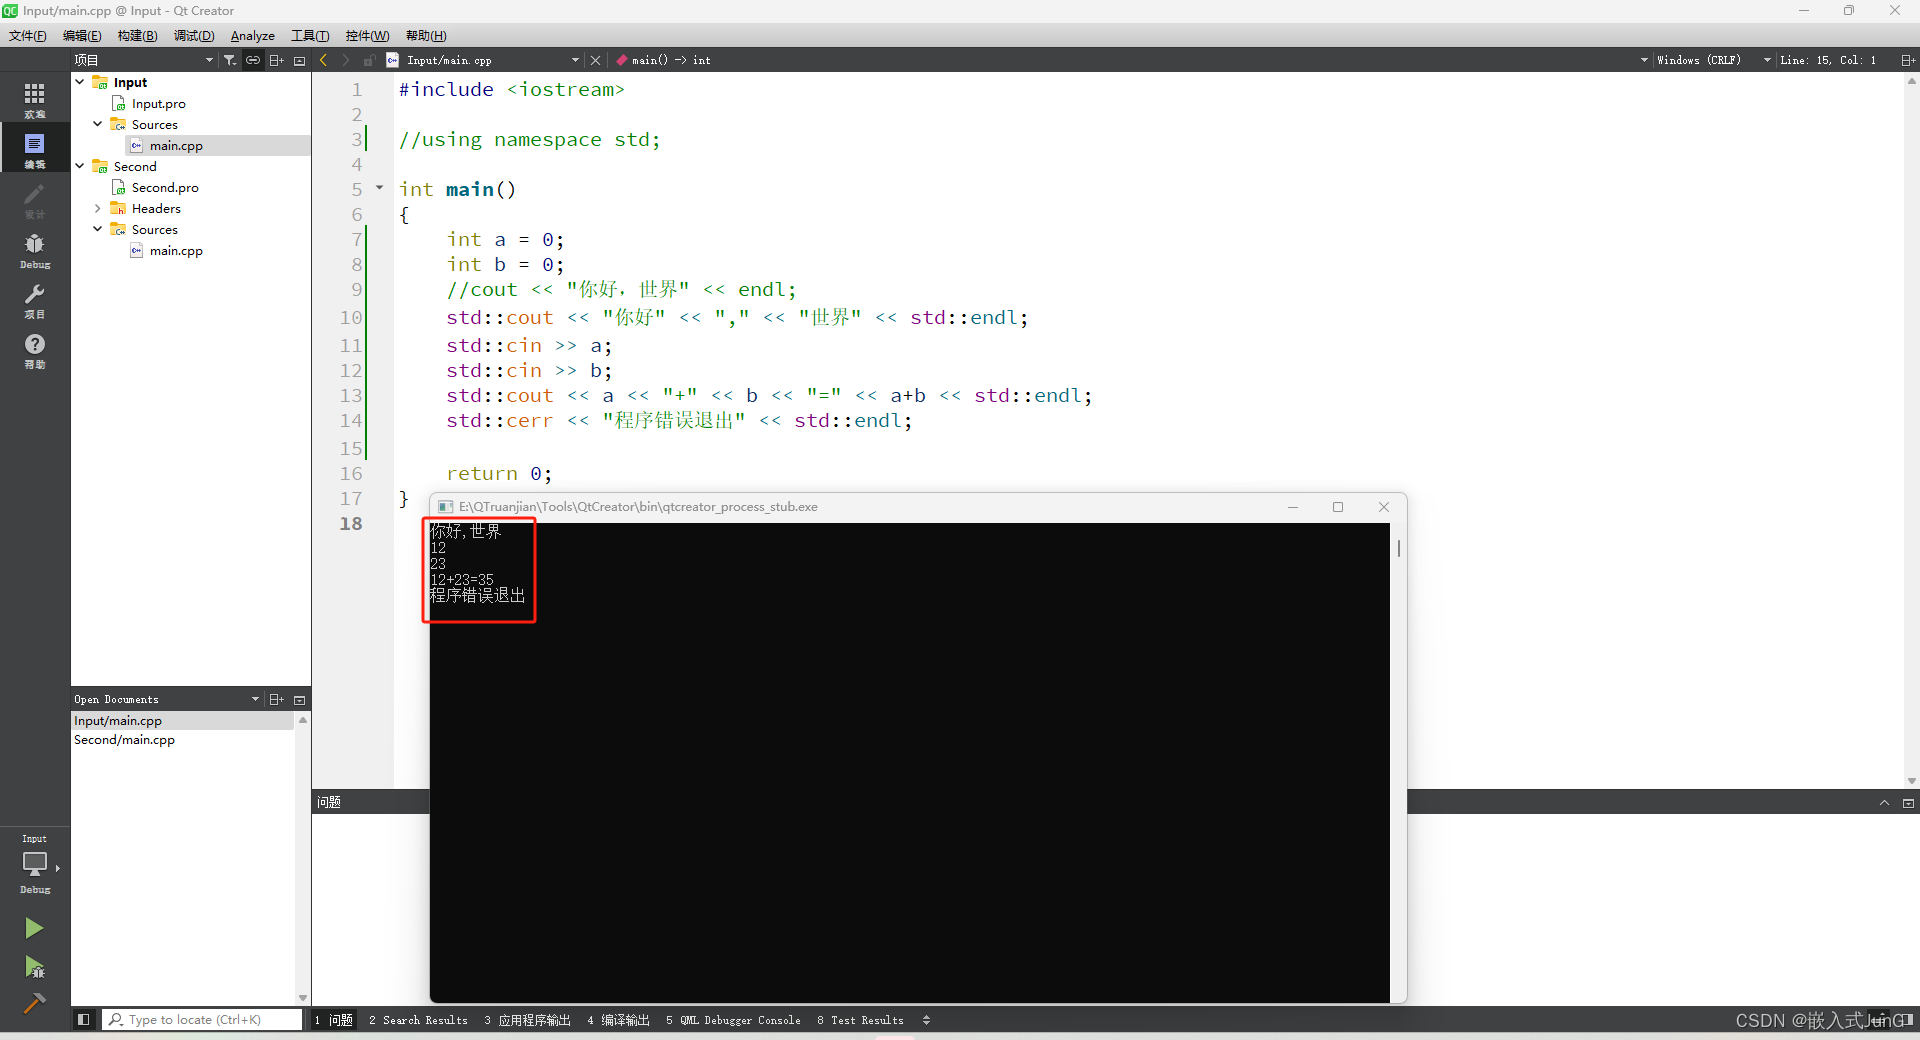Collapse the Sources folder under Second

[98, 229]
